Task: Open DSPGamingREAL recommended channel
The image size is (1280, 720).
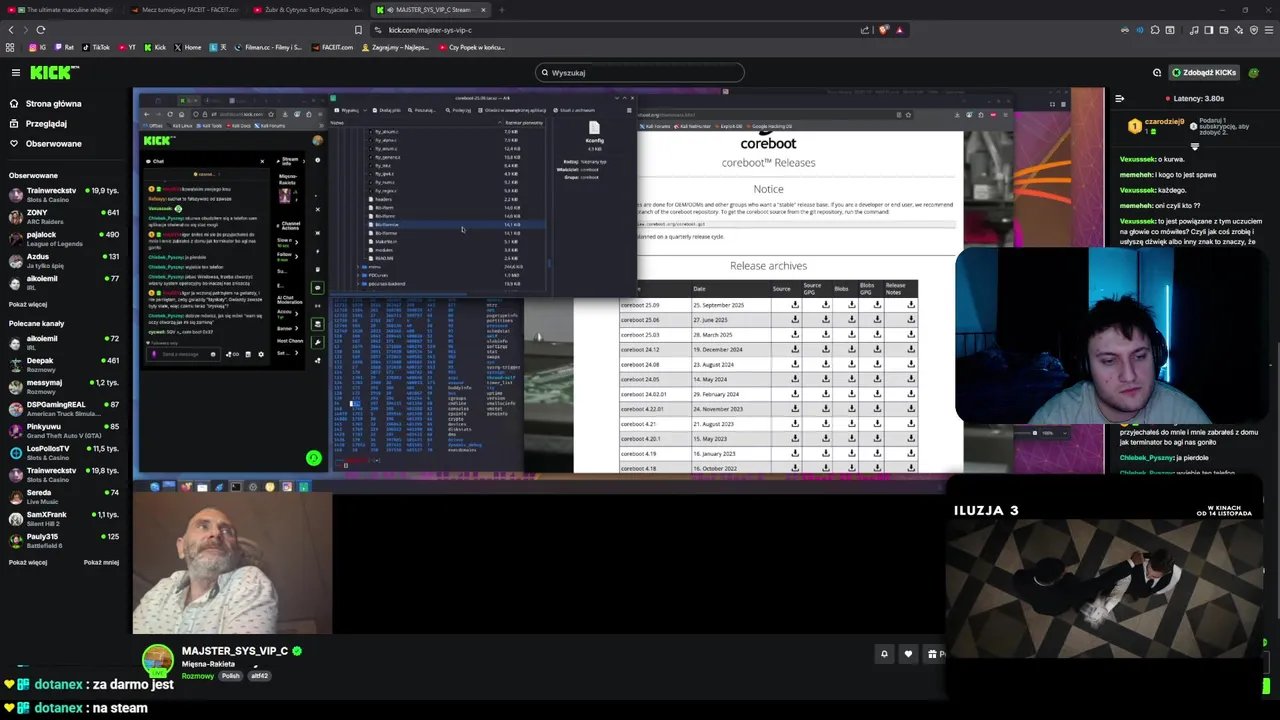Action: tap(64, 408)
